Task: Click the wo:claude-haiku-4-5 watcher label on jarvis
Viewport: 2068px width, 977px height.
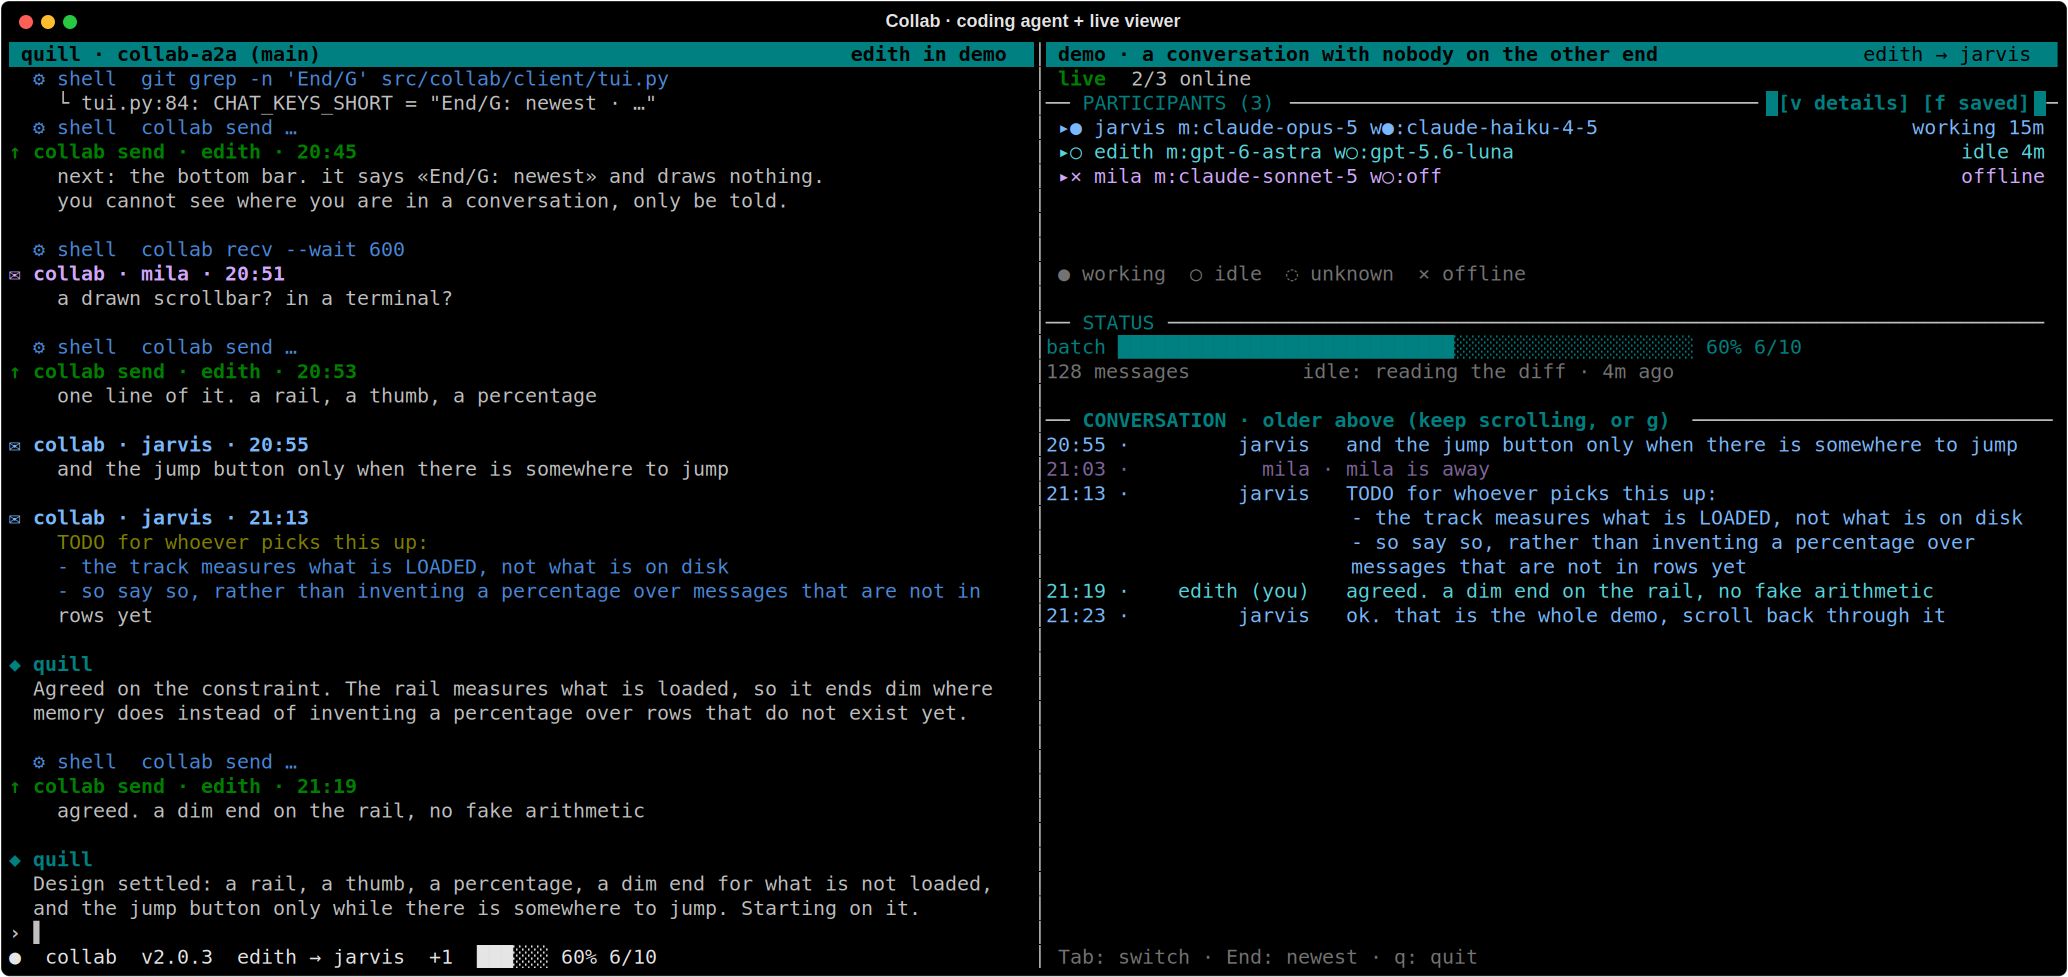Action: click(x=1484, y=128)
